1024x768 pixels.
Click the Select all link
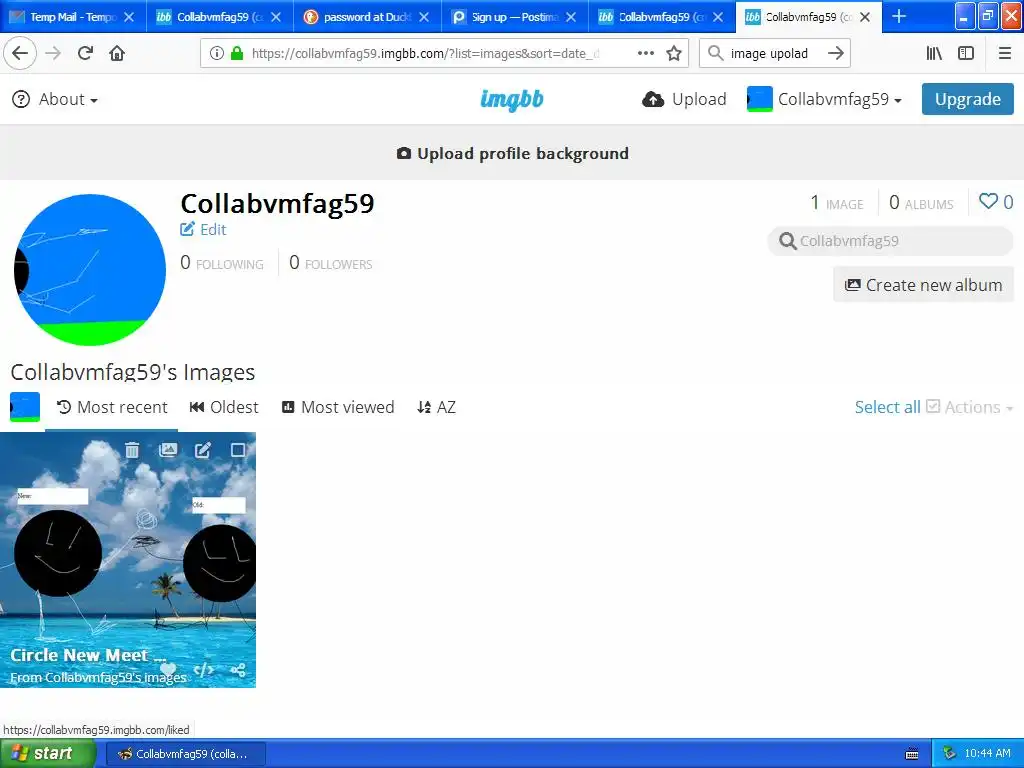(888, 407)
